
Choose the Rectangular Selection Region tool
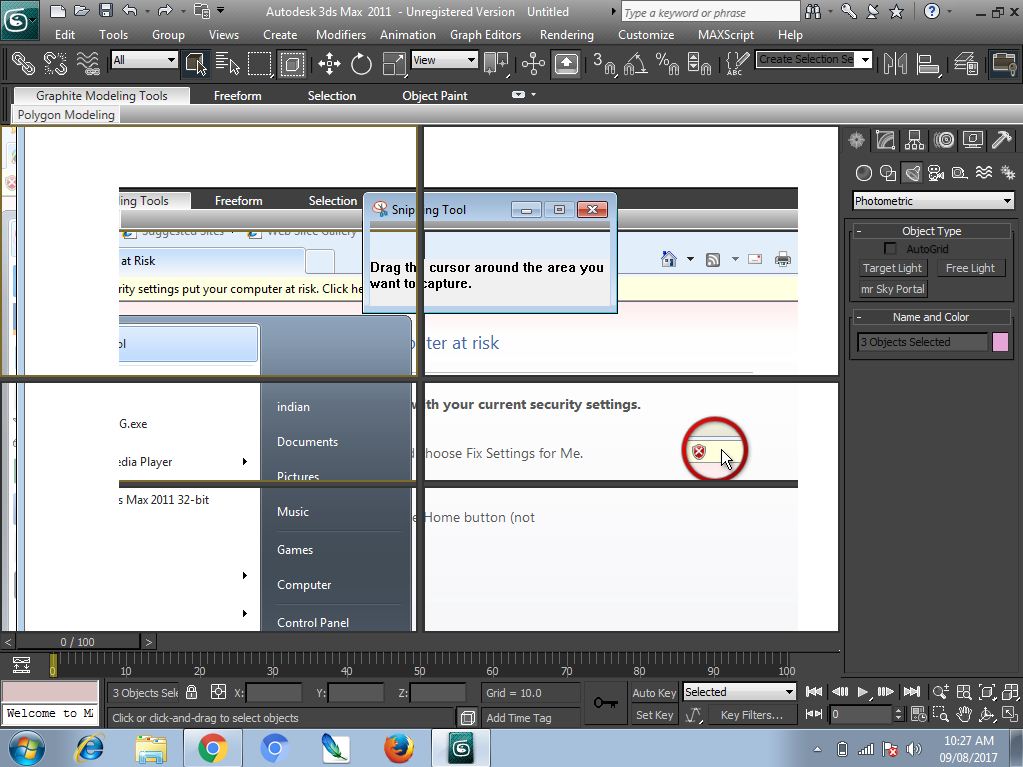259,63
